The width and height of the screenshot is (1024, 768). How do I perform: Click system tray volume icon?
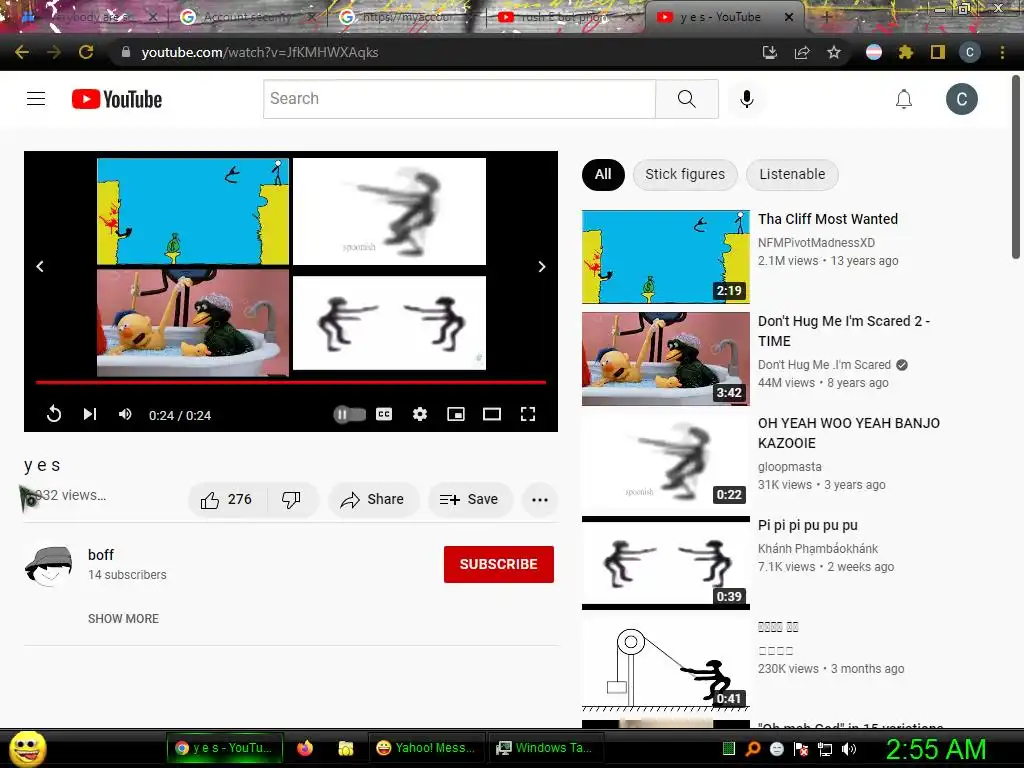(x=849, y=749)
